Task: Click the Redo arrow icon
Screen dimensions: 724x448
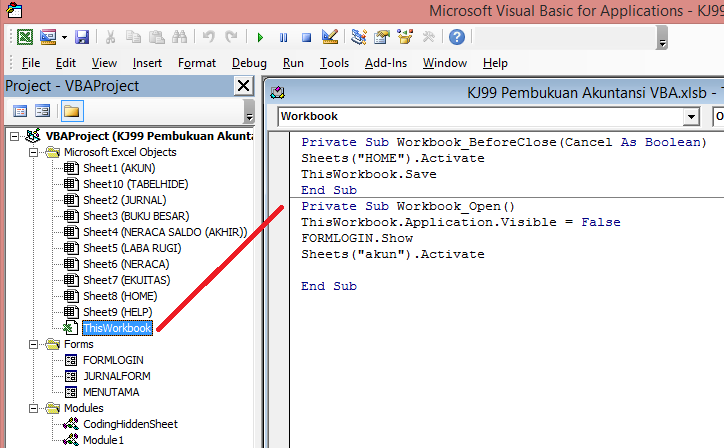Action: tap(231, 37)
